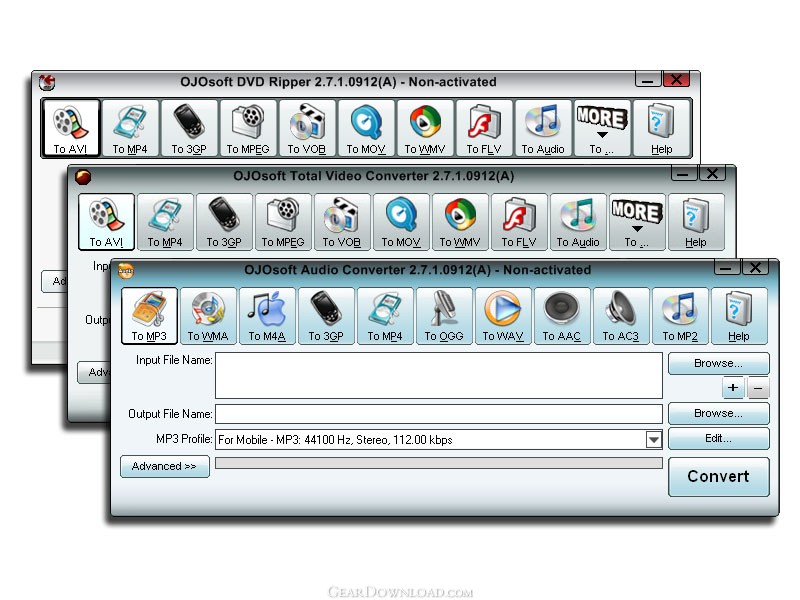Viewport: 800px width, 600px height.
Task: Click the Audio Converter title bar icon
Action: click(126, 270)
